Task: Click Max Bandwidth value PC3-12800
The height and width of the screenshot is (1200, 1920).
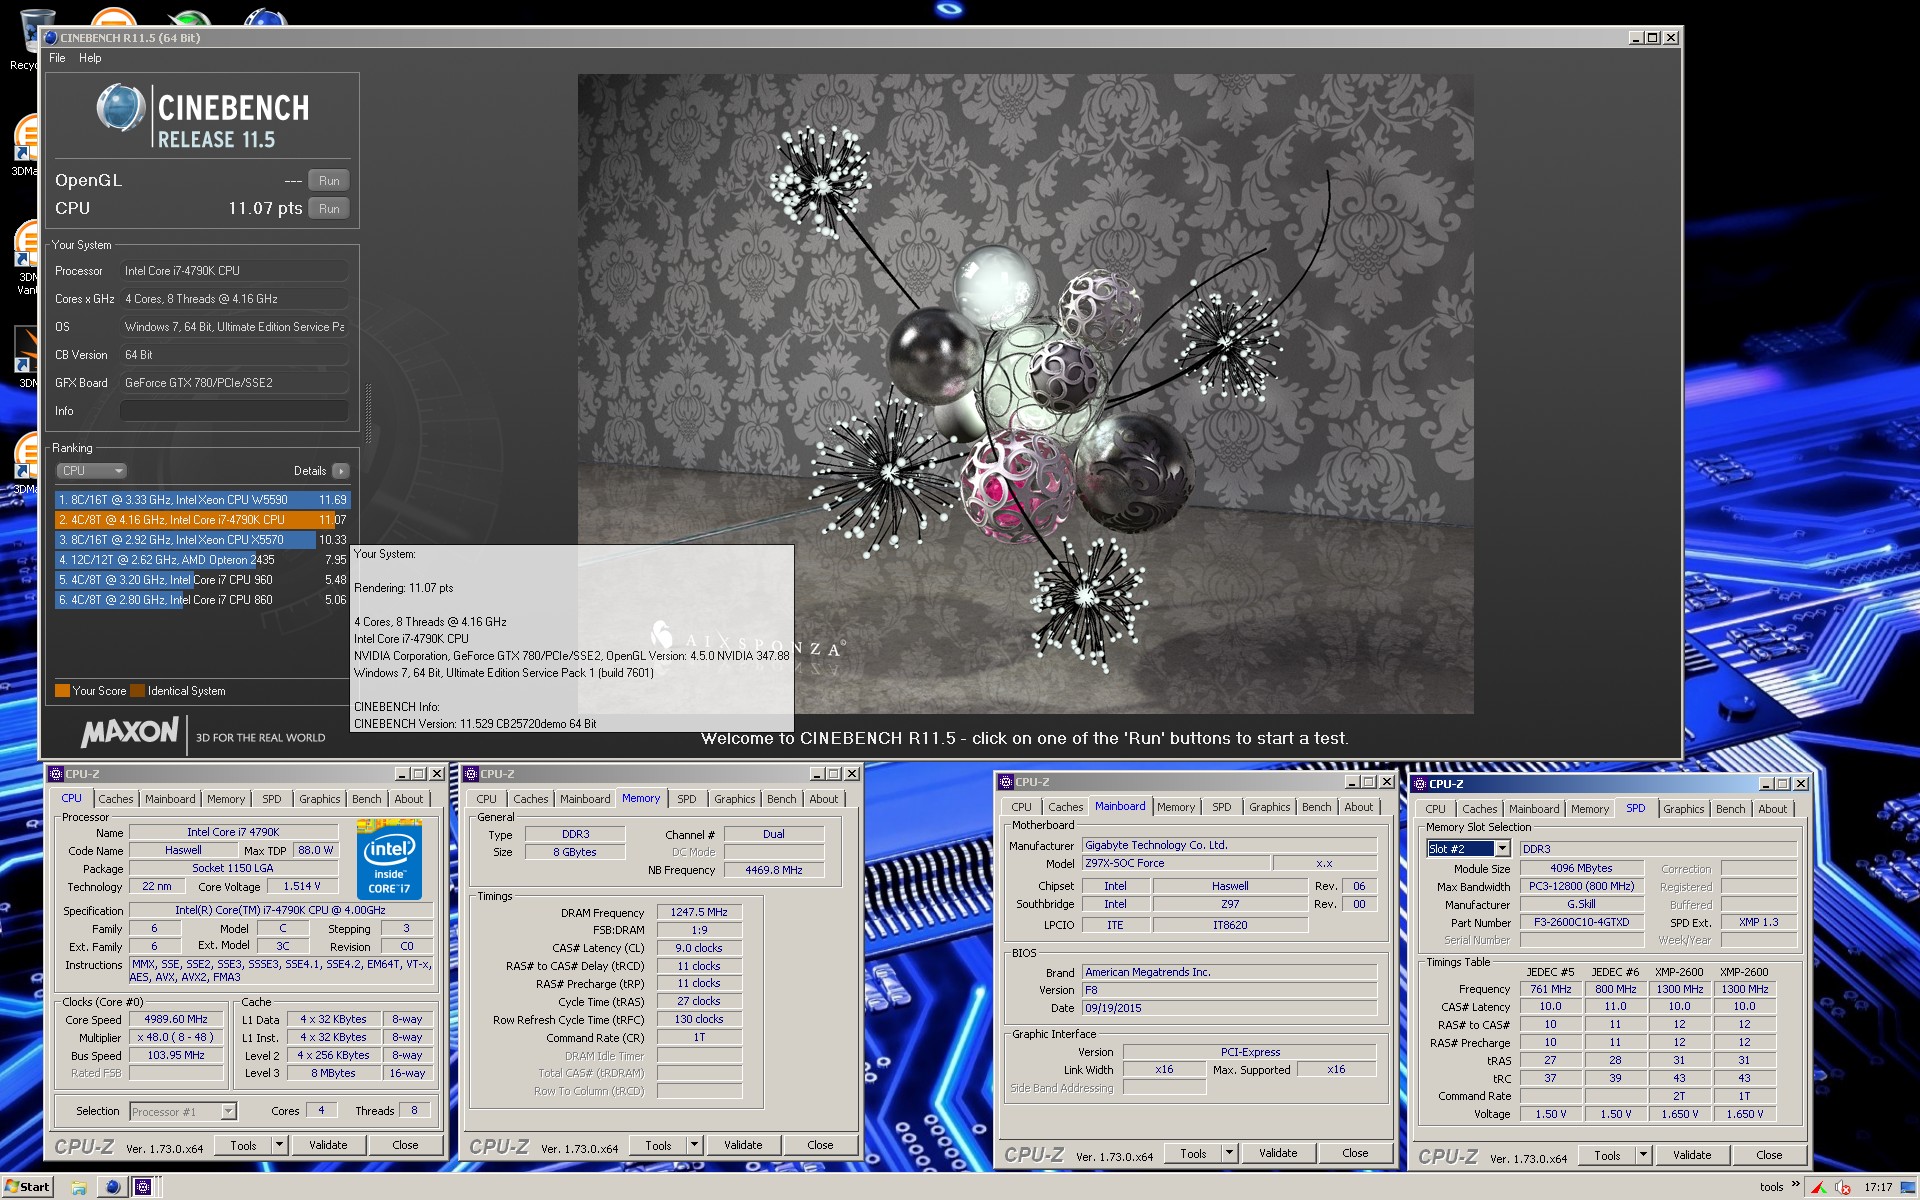Action: coord(1582,886)
